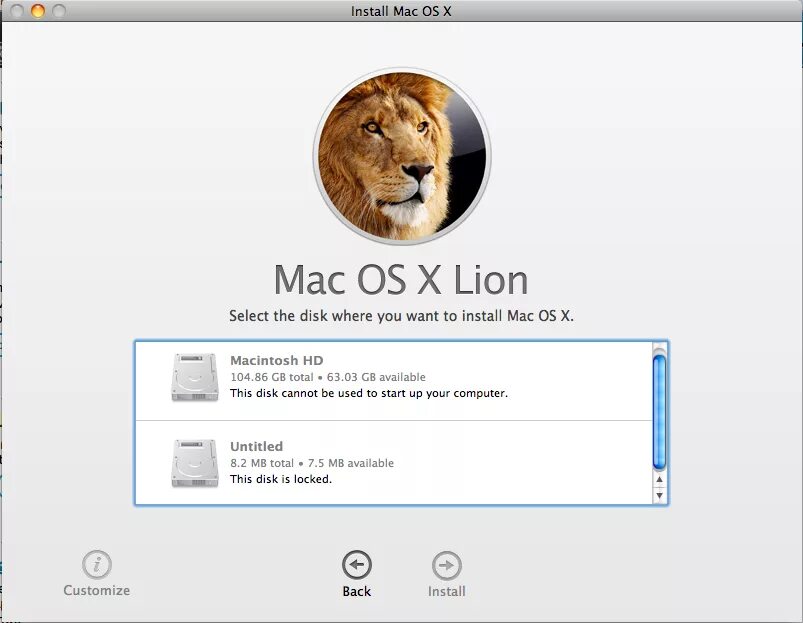Click "8.2 MB total • 7.5 MB available" text

click(312, 463)
